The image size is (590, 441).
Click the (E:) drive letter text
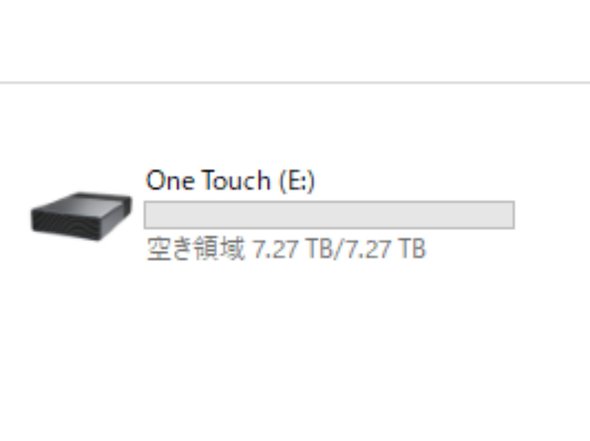coord(297,181)
